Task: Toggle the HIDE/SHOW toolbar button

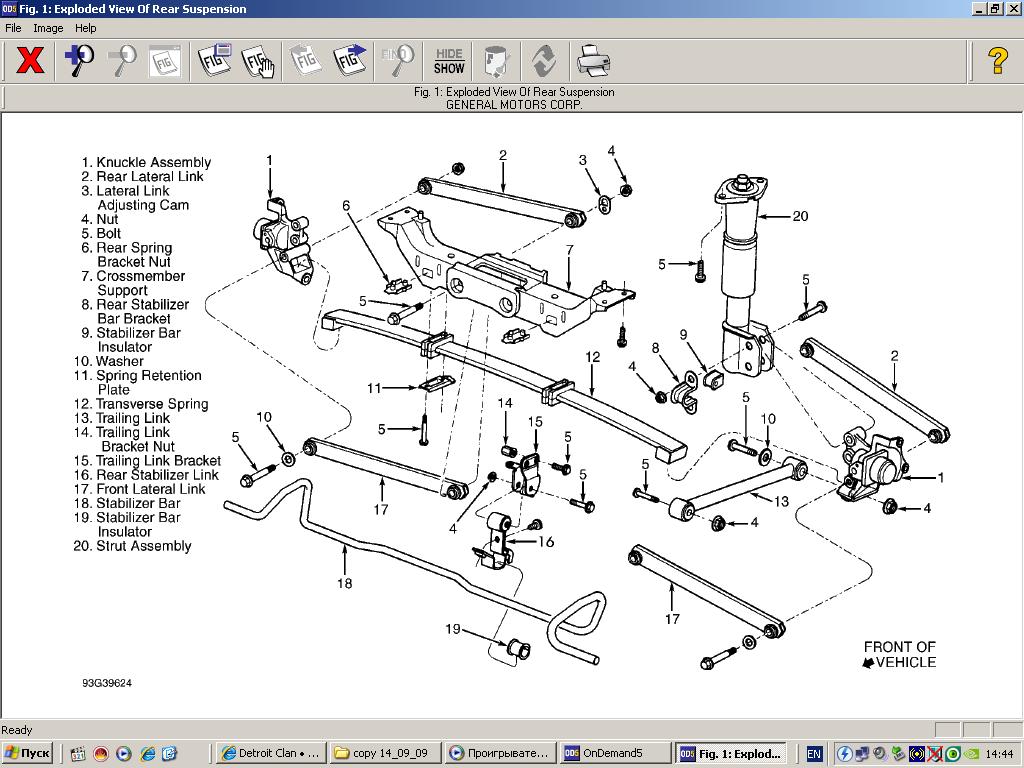Action: pos(449,61)
